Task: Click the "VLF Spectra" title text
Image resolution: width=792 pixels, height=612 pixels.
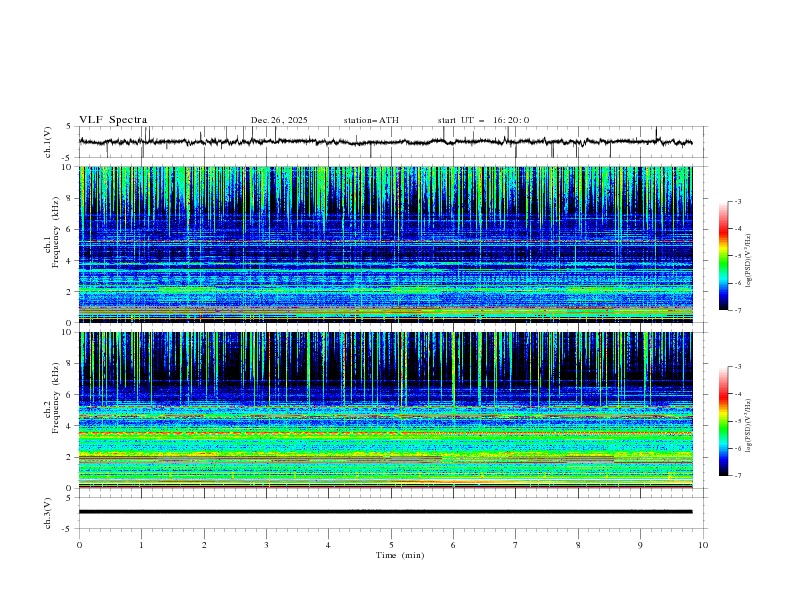Action: (113, 120)
